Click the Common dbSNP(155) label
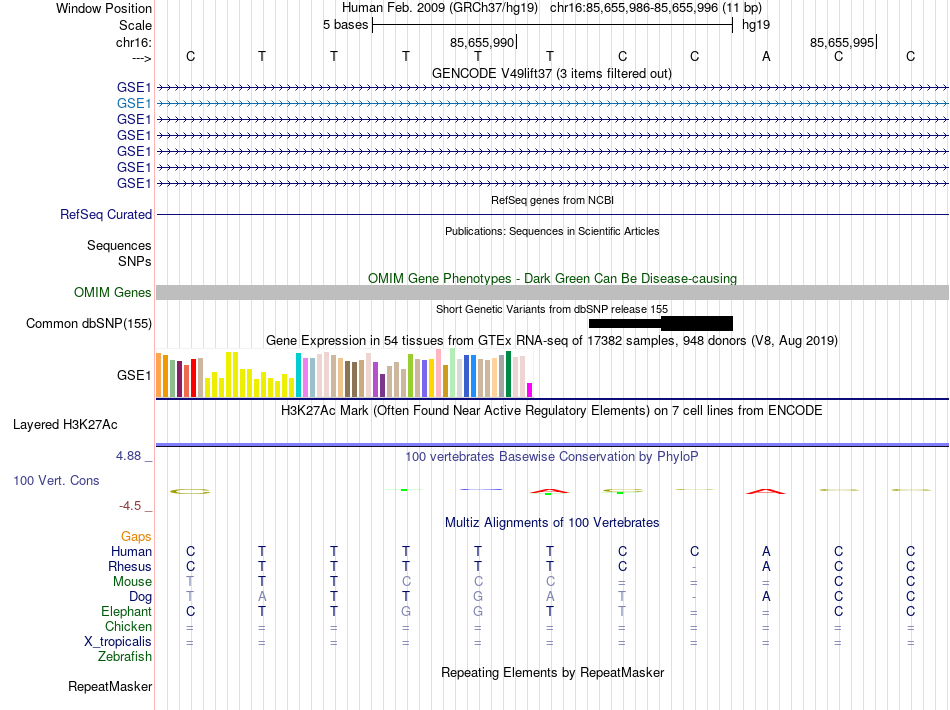This screenshot has width=950, height=710. [x=88, y=323]
